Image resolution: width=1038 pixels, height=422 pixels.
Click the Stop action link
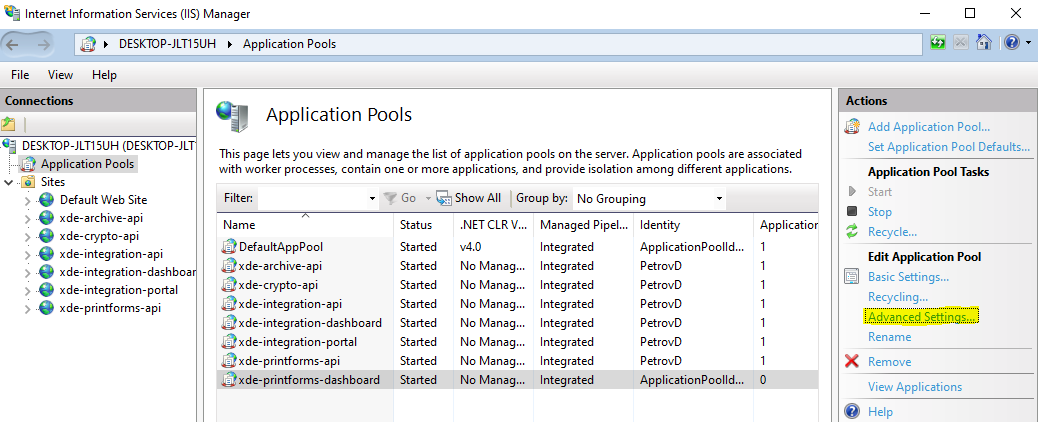(x=880, y=212)
